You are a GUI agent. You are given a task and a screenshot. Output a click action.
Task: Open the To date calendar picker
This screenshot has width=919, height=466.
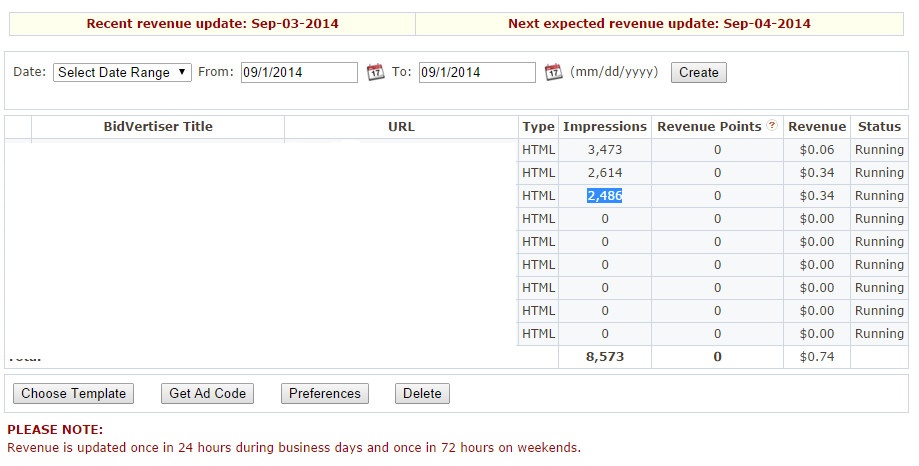(553, 72)
